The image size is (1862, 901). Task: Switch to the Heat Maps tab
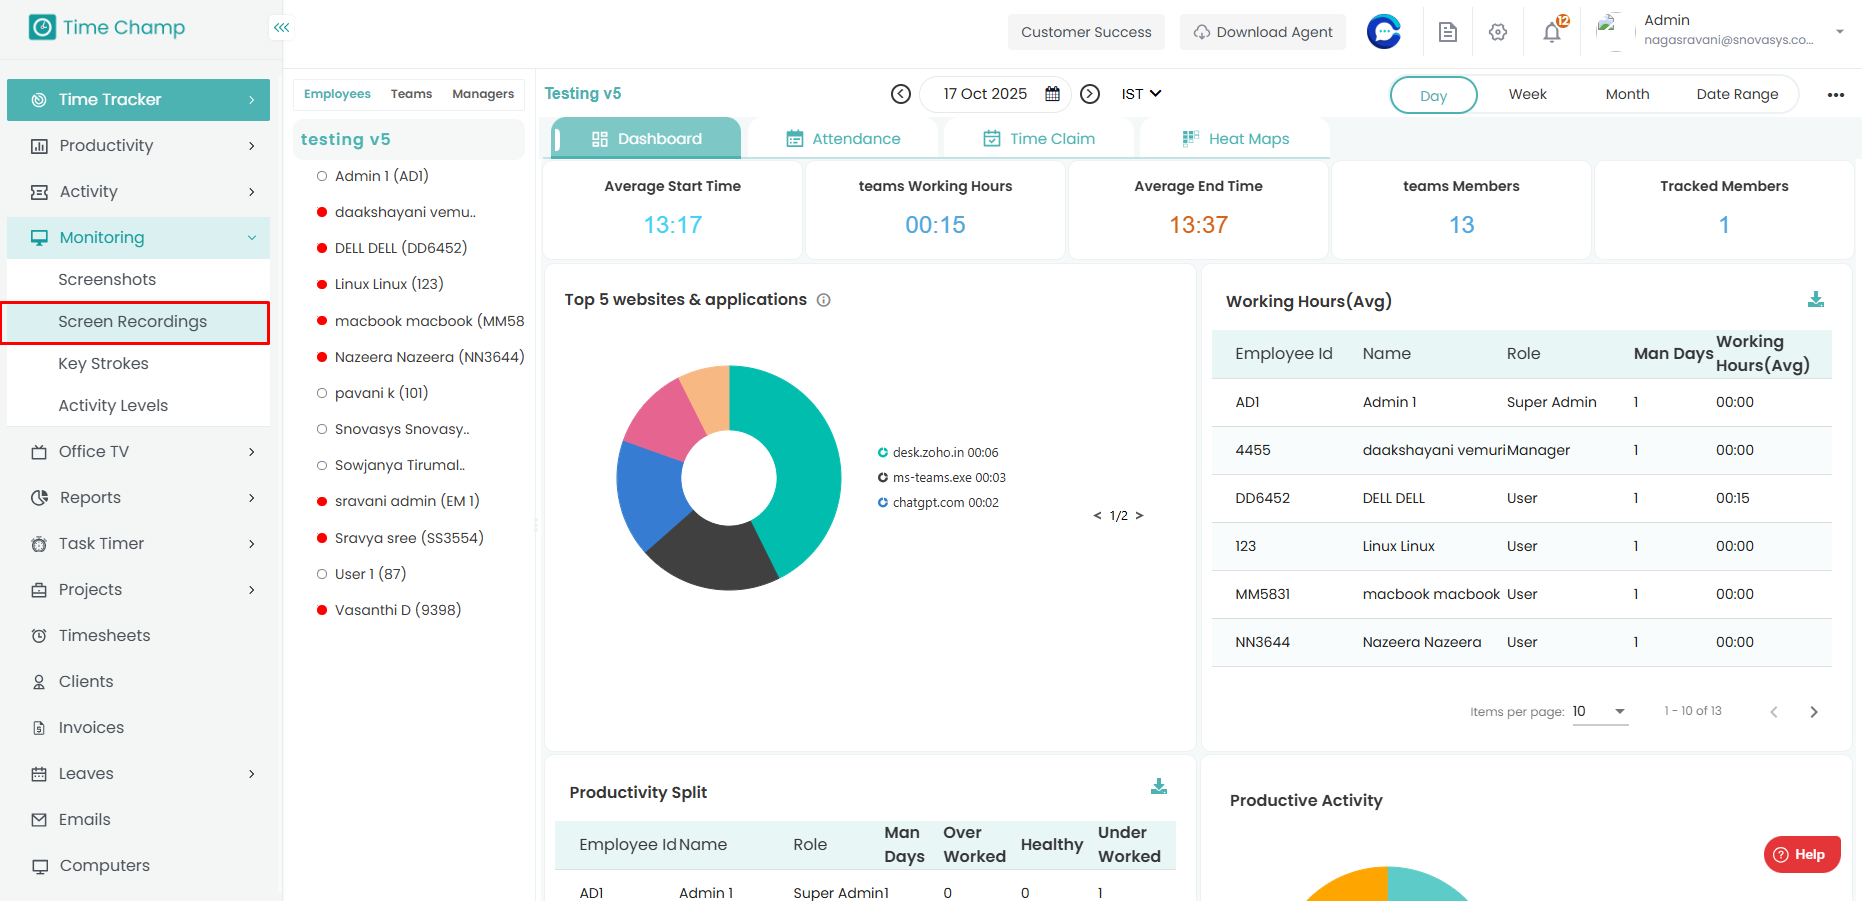point(1235,139)
